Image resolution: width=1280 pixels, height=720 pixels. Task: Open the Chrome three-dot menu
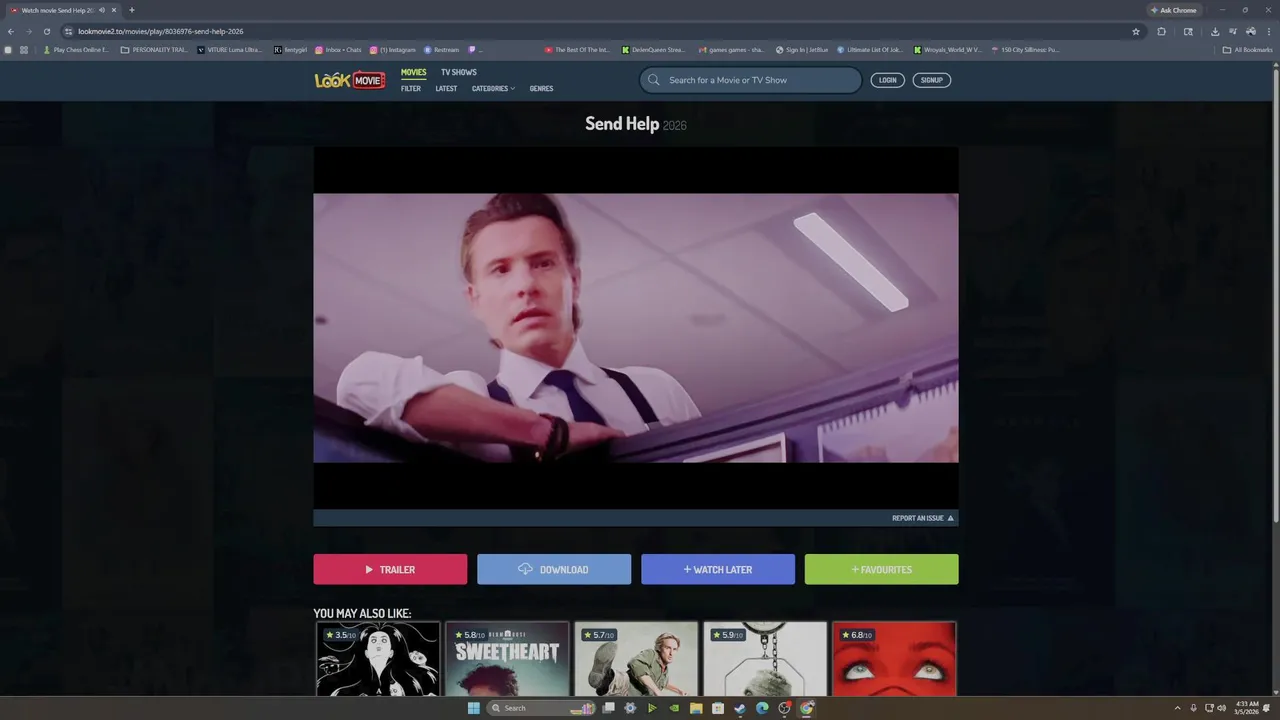[x=1269, y=31]
